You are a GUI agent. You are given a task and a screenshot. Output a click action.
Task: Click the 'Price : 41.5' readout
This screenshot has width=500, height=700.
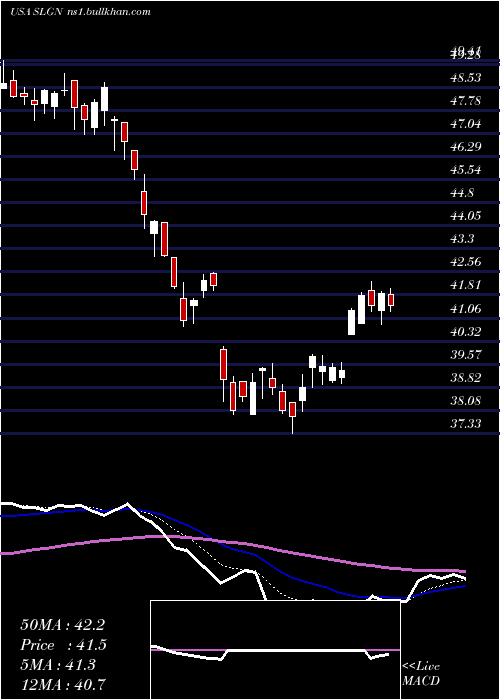63,645
